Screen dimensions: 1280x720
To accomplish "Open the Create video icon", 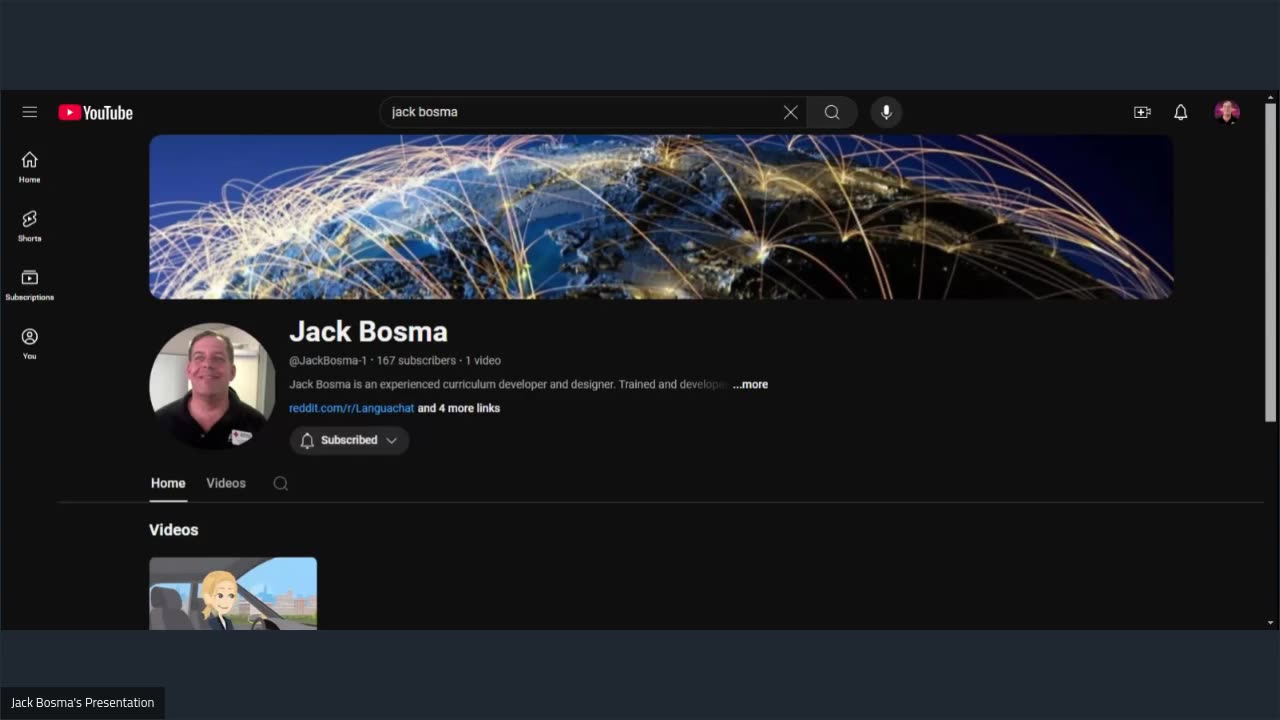I will click(1142, 112).
